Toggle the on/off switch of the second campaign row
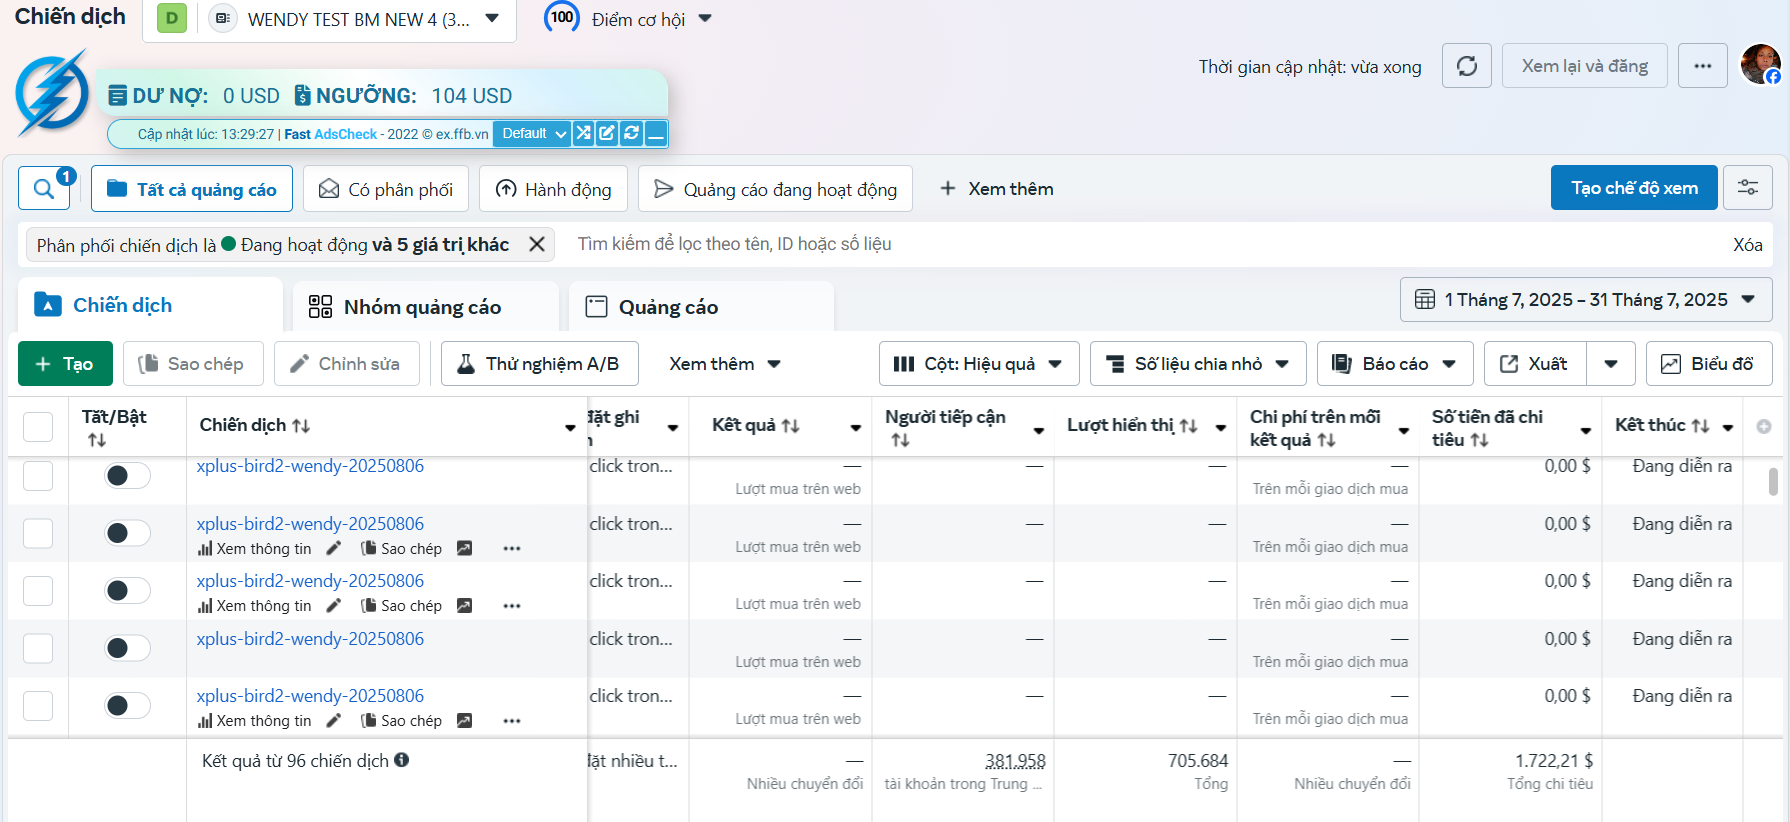Screen dimensions: 1790x822 (128, 534)
